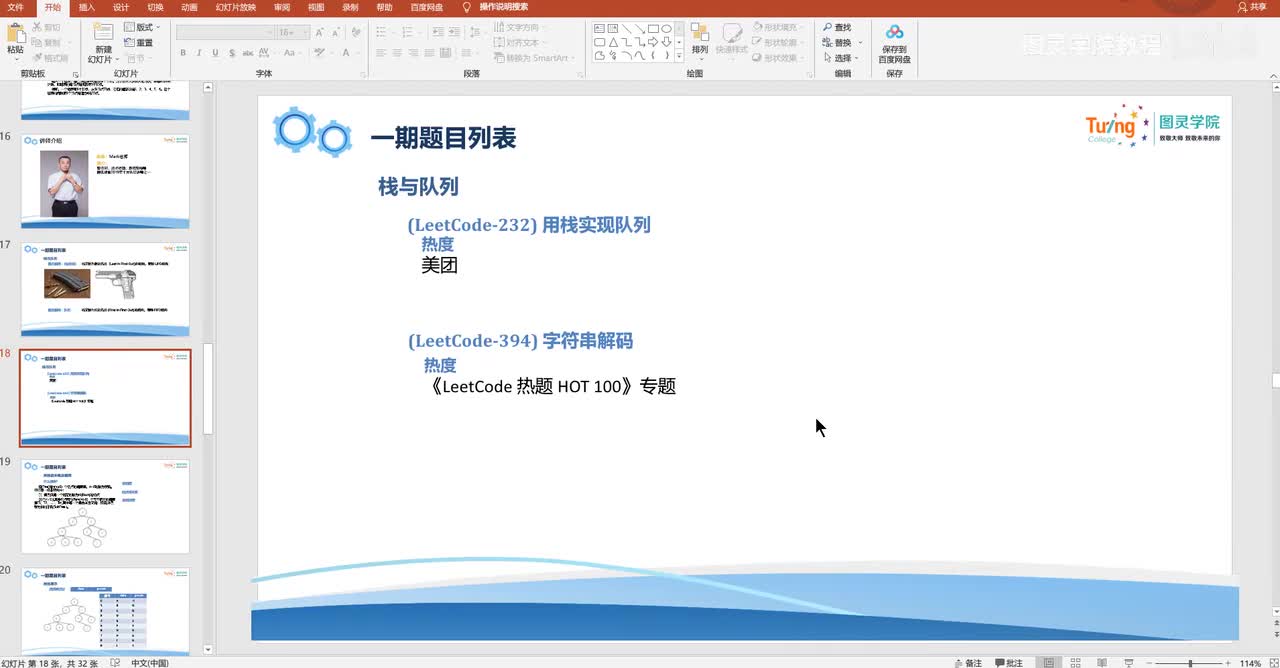Switch to the Transitions ribbon tab
The image size is (1280, 668).
click(155, 7)
